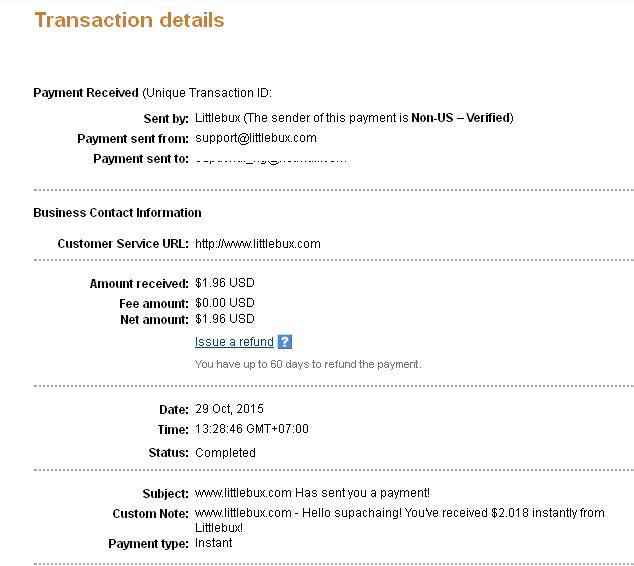
Task: Click the Custom Note message text
Action: [x=399, y=513]
